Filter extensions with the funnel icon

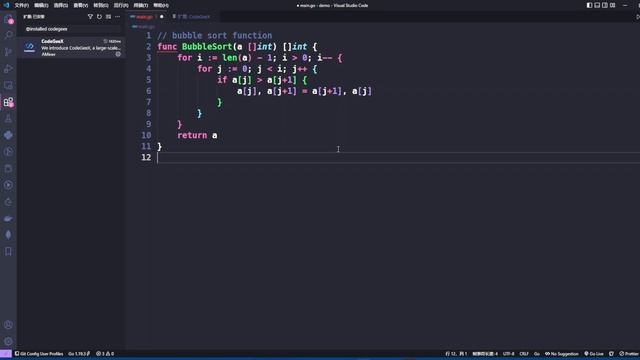pos(90,17)
